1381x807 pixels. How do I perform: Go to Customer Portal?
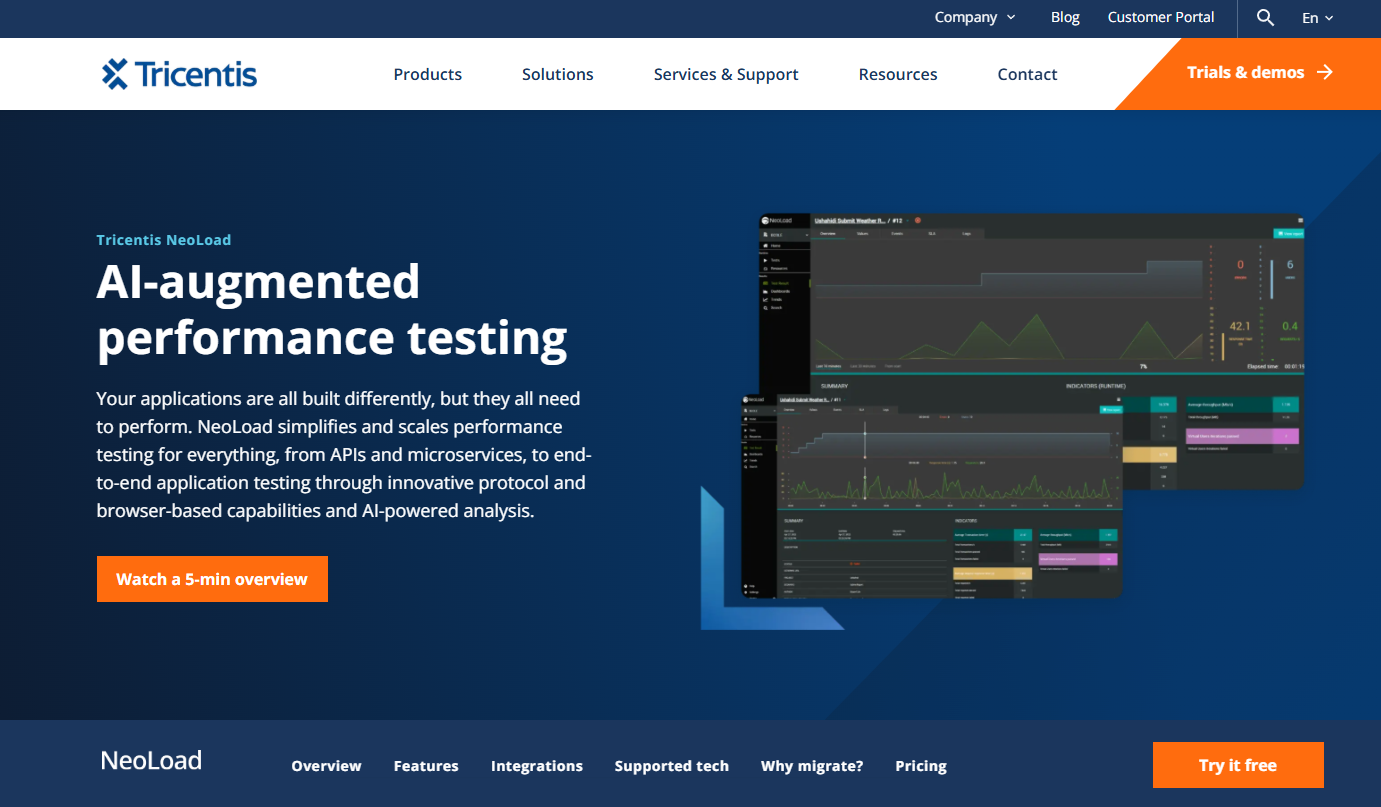[1161, 17]
